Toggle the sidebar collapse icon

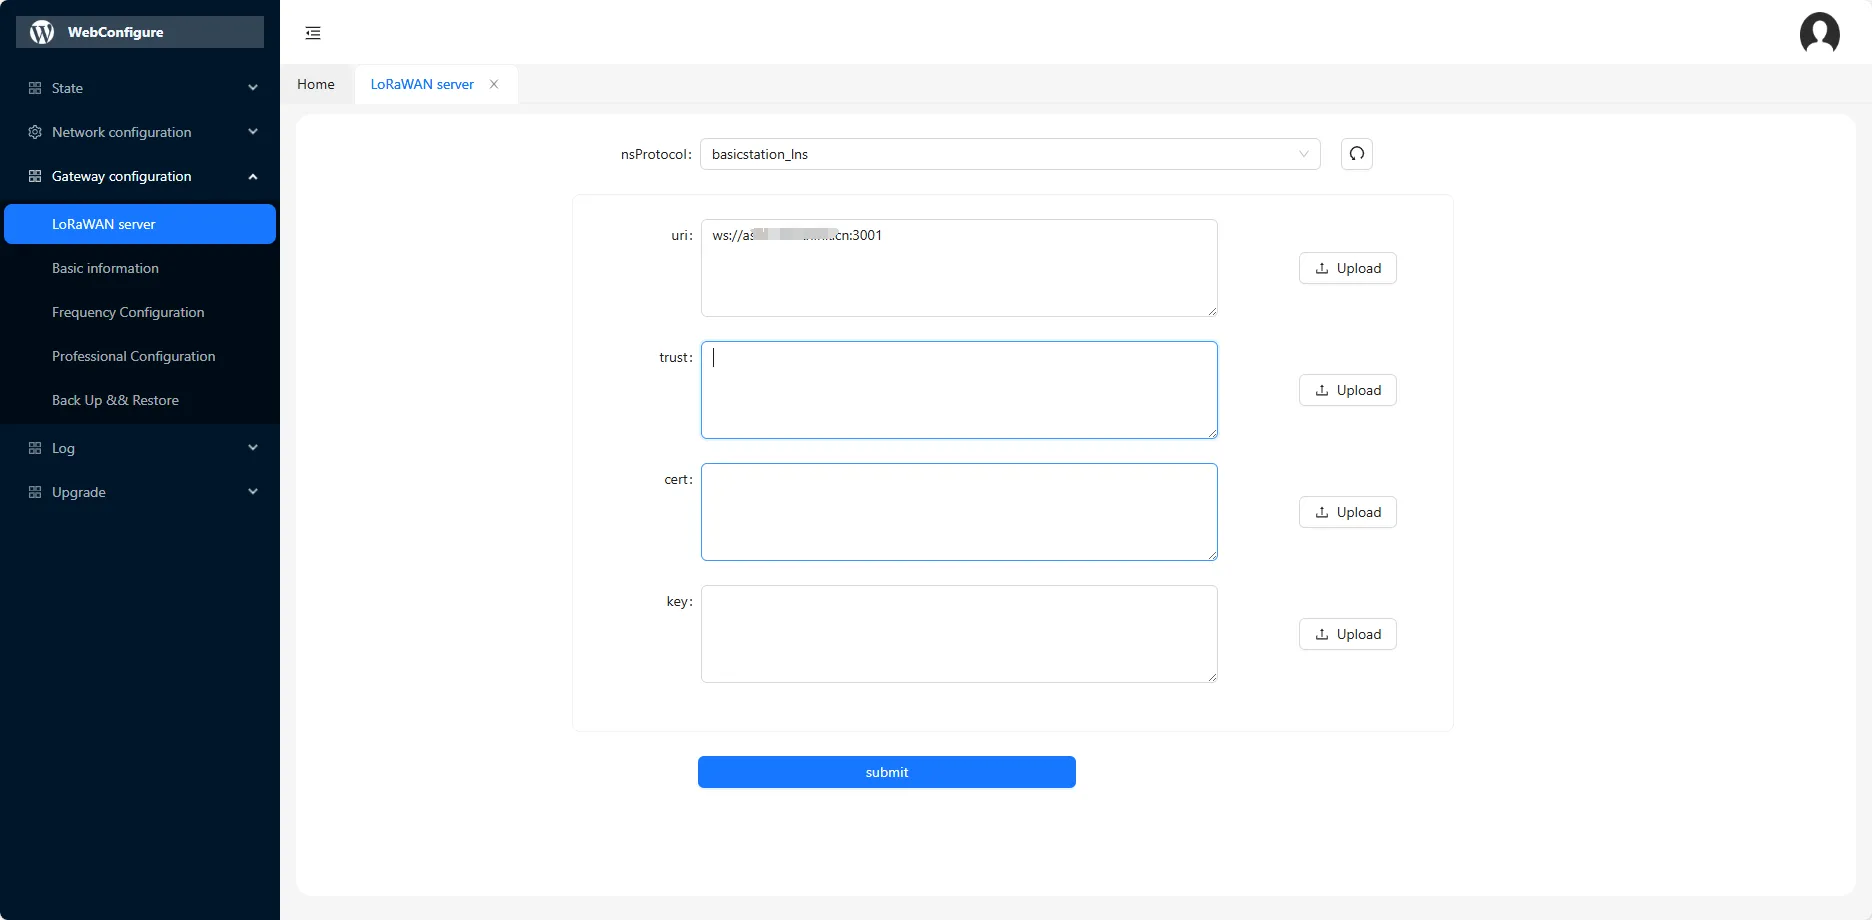[313, 33]
